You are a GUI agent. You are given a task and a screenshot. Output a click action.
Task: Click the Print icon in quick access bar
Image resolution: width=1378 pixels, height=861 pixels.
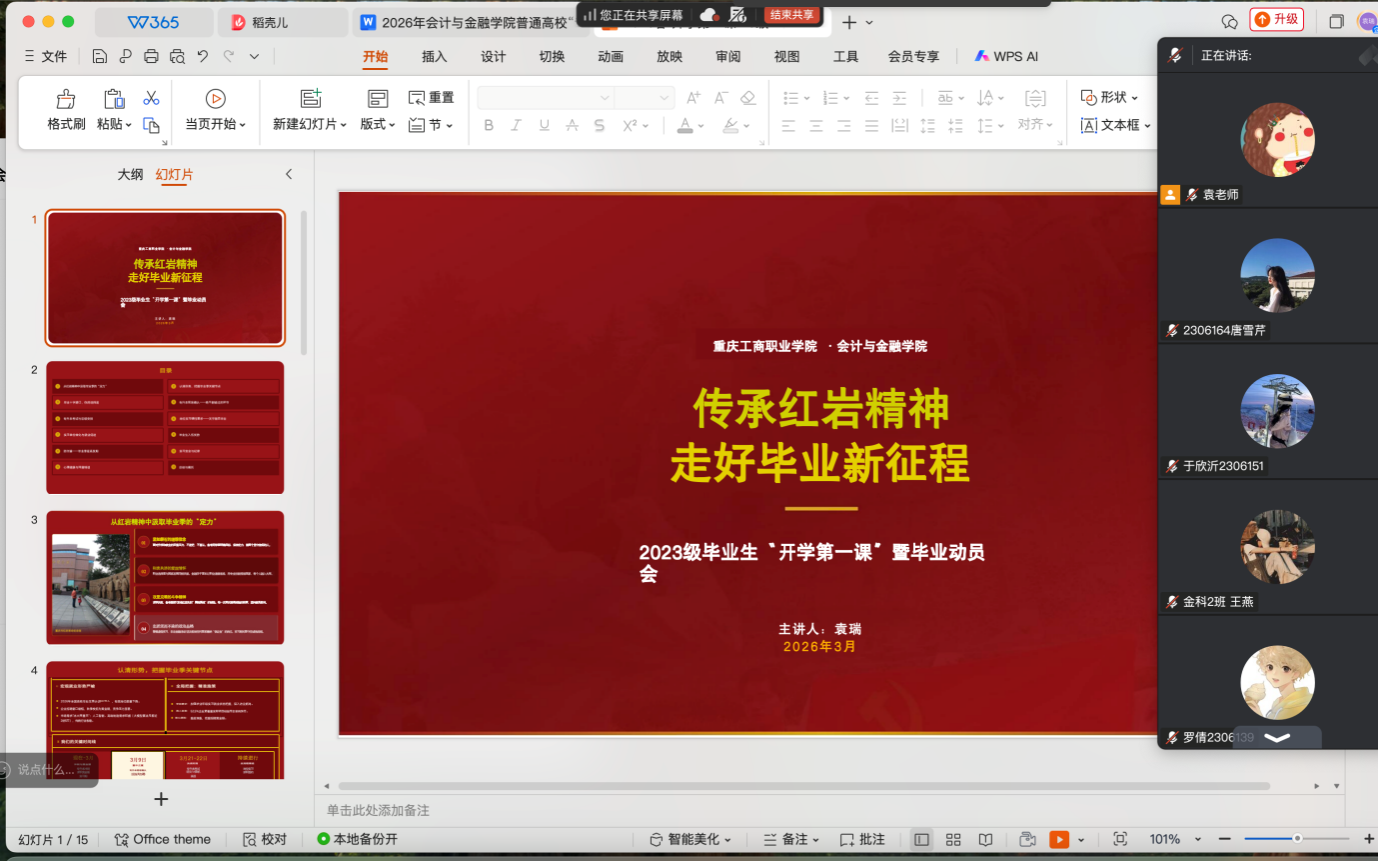[x=151, y=56]
